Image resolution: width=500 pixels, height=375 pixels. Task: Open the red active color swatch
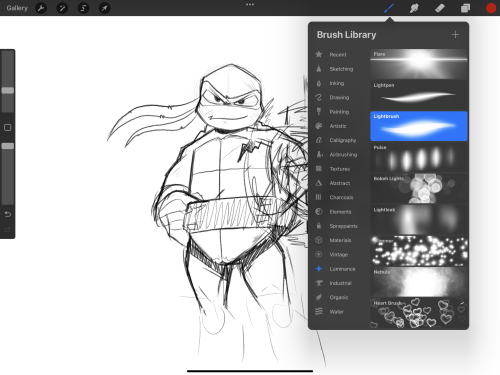(x=491, y=8)
